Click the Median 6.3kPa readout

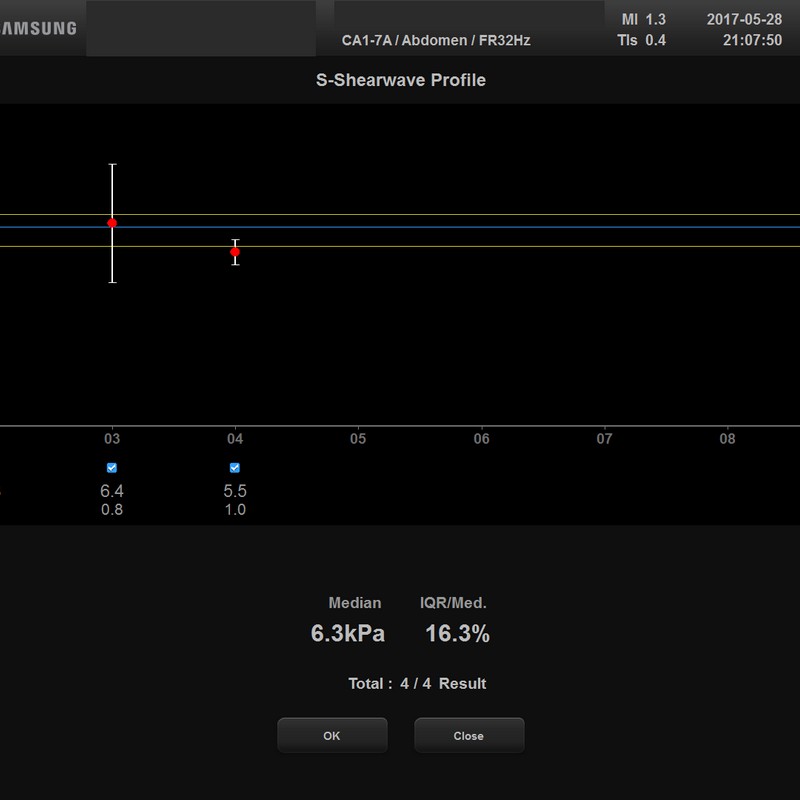(347, 633)
